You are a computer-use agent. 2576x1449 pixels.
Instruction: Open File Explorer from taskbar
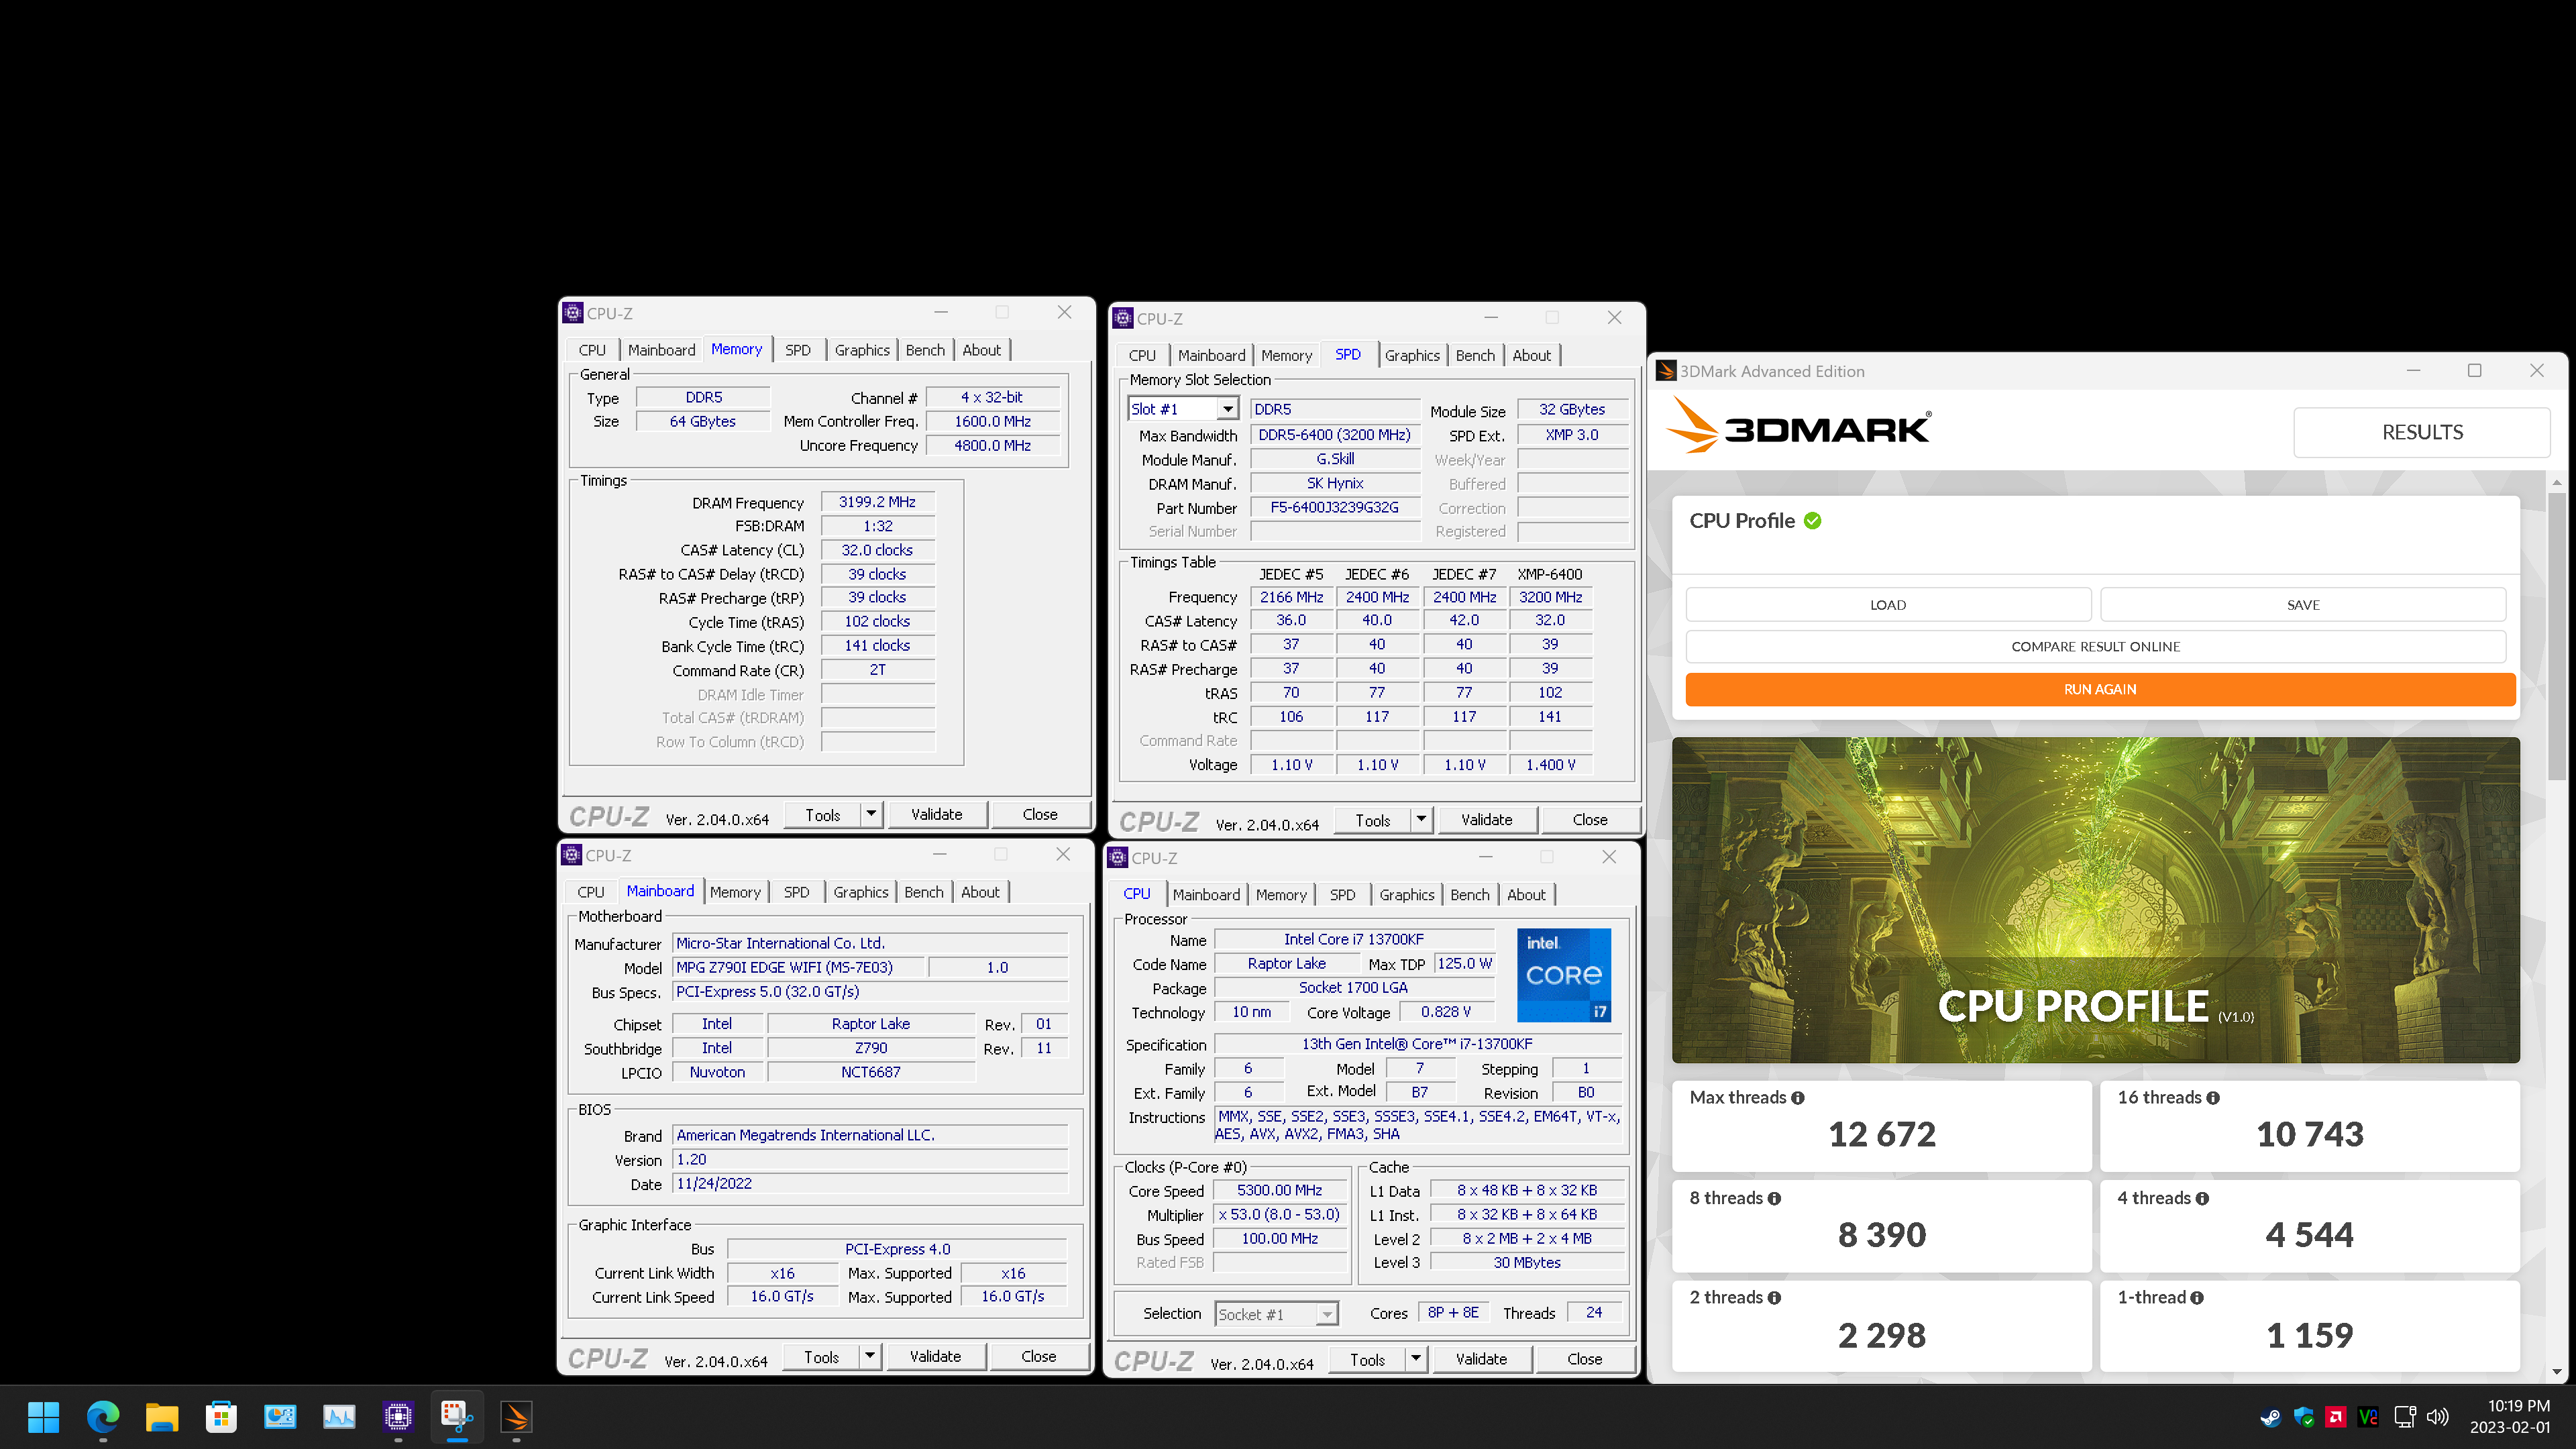click(x=162, y=1416)
